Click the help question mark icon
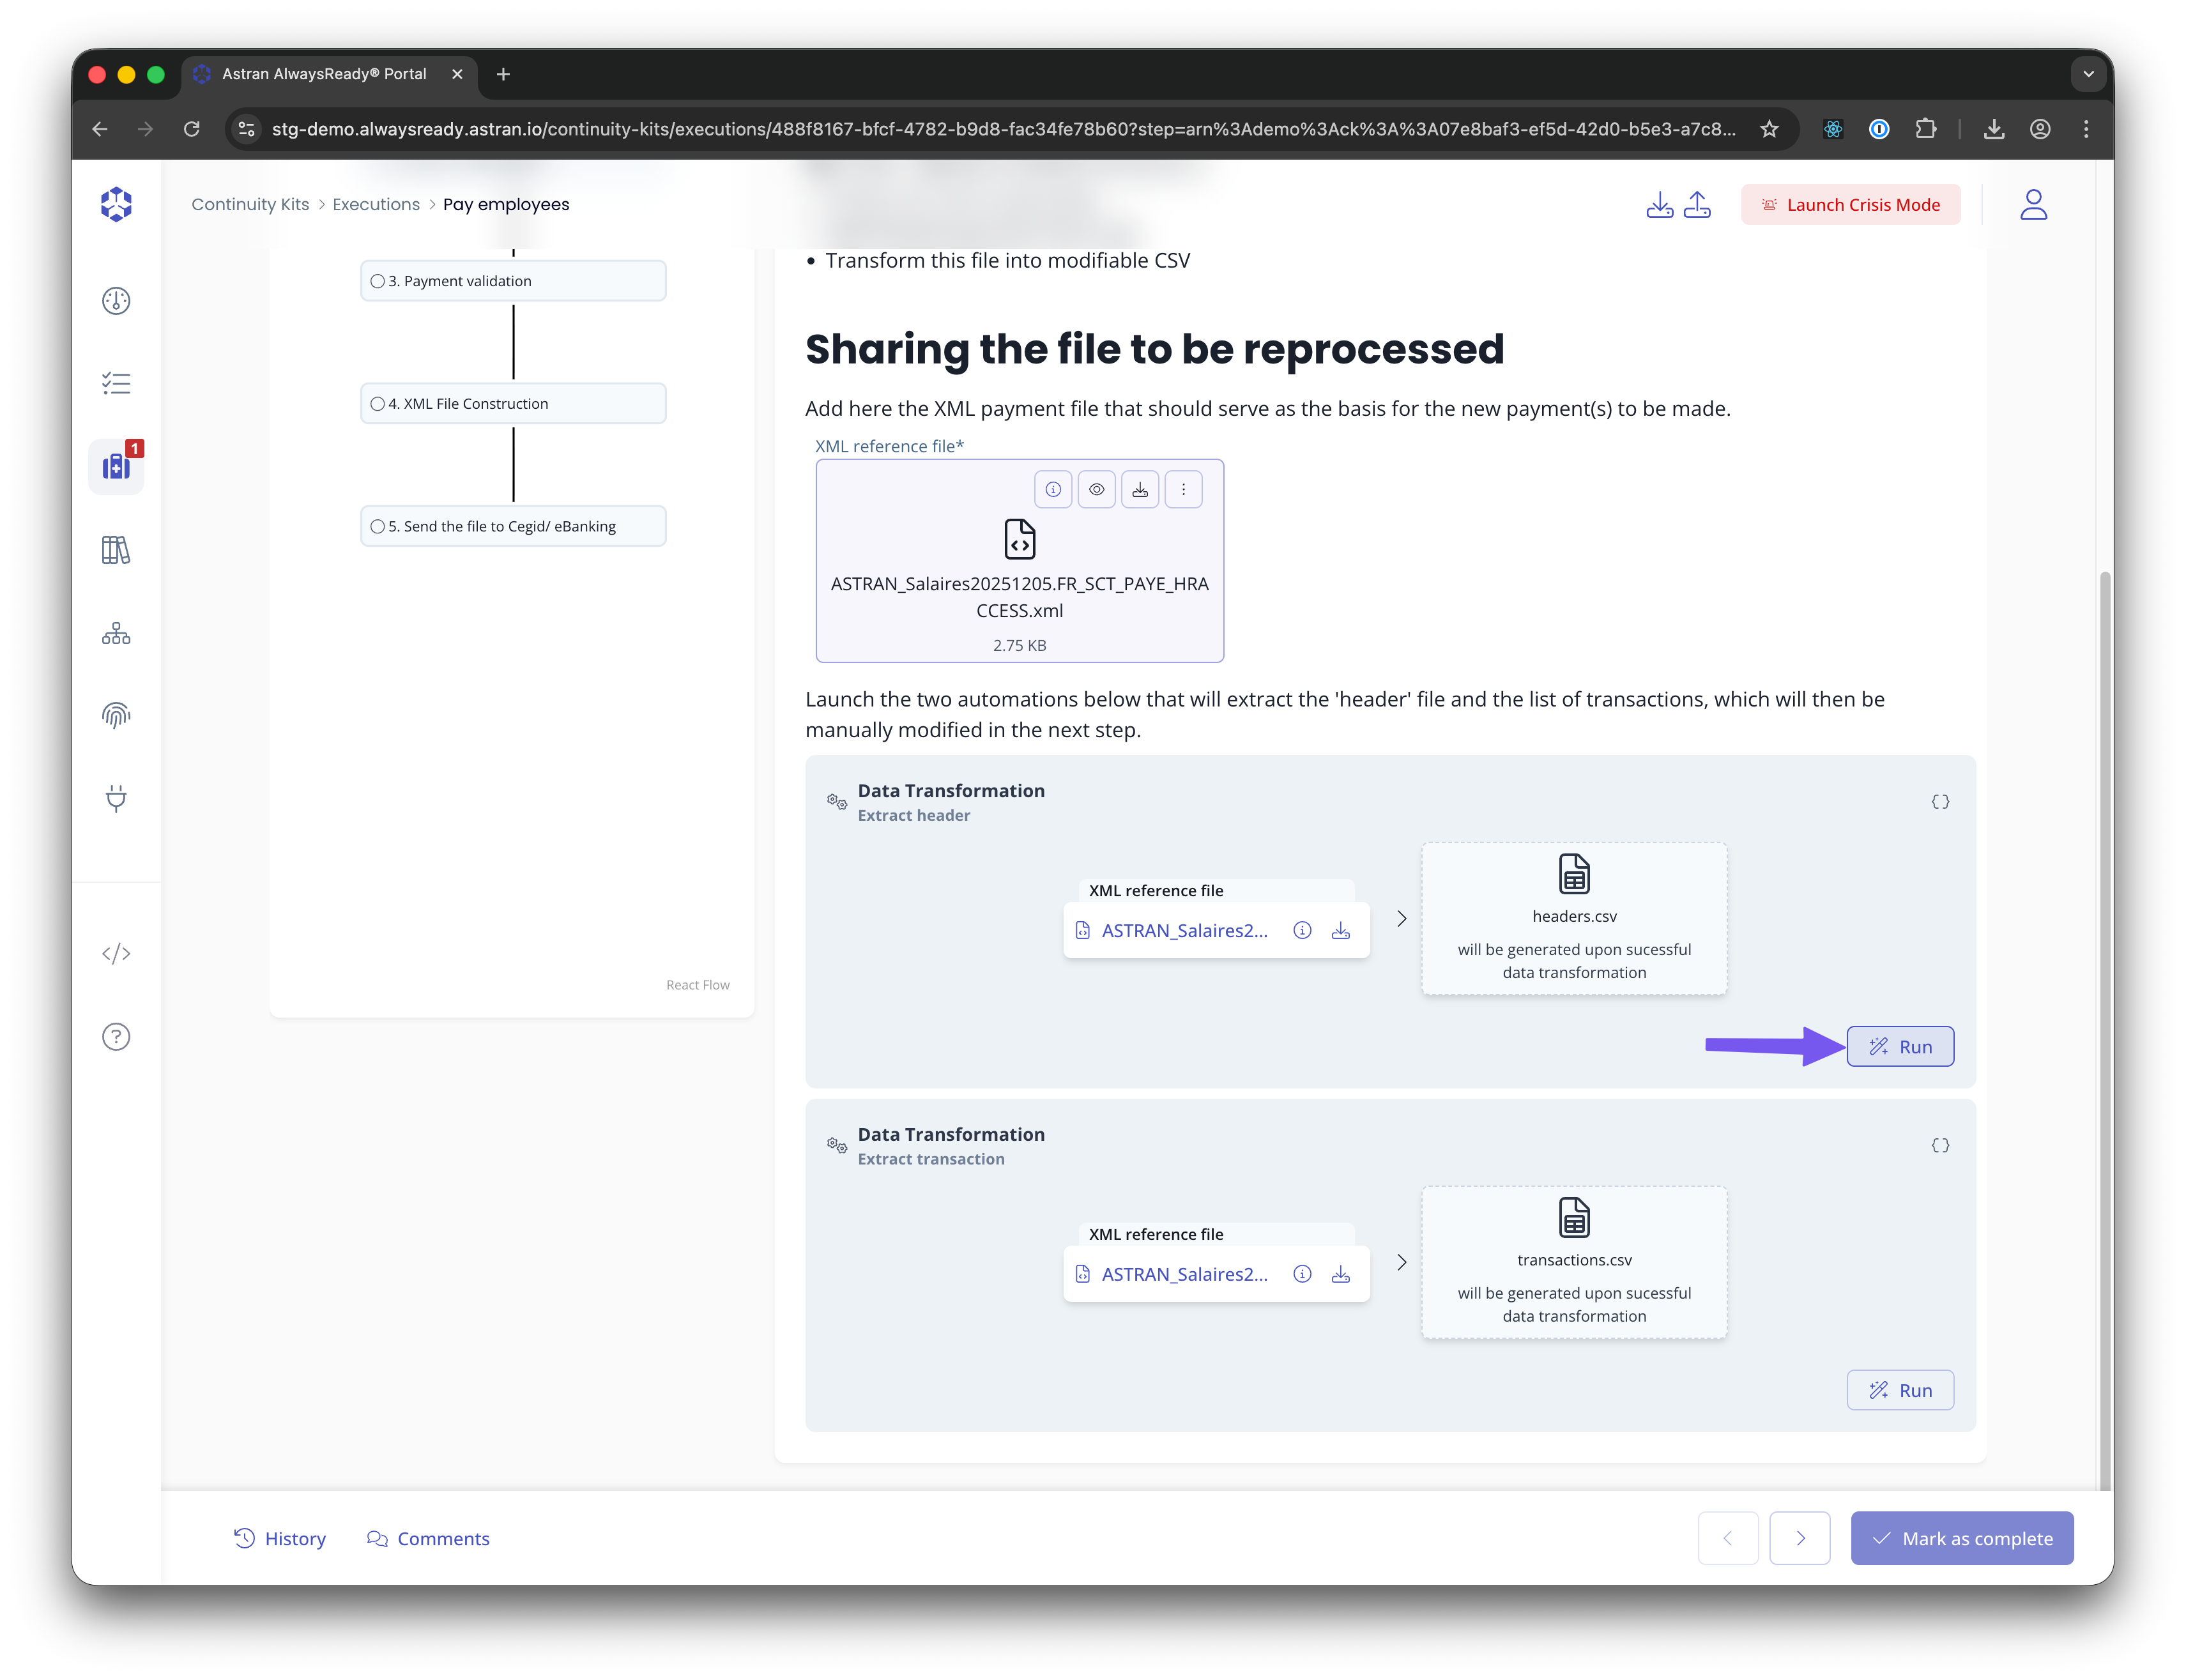The image size is (2186, 1680). click(x=116, y=1037)
